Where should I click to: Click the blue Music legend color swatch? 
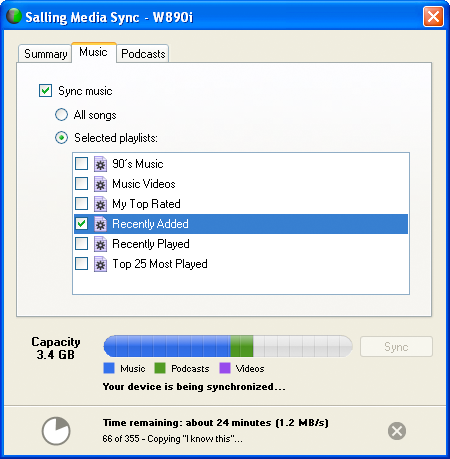pos(109,368)
